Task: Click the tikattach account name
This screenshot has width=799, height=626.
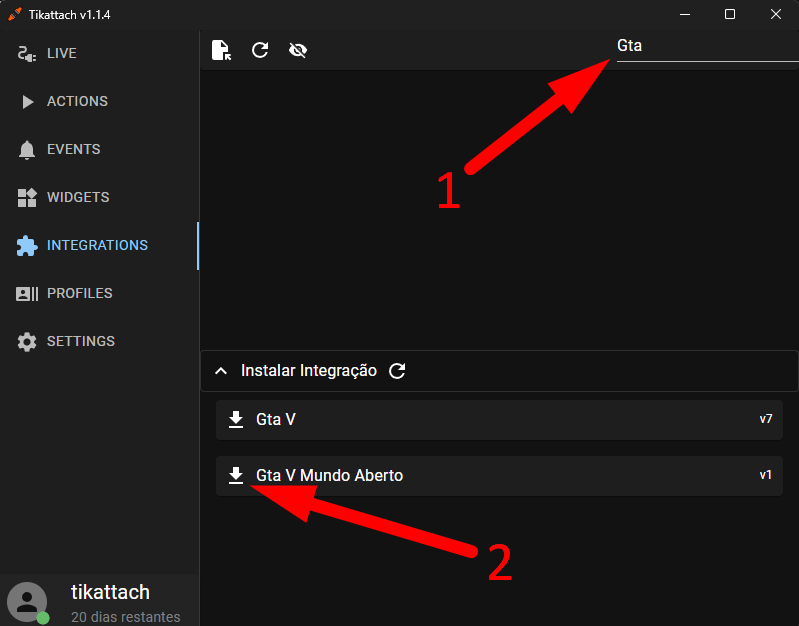Action: (110, 592)
